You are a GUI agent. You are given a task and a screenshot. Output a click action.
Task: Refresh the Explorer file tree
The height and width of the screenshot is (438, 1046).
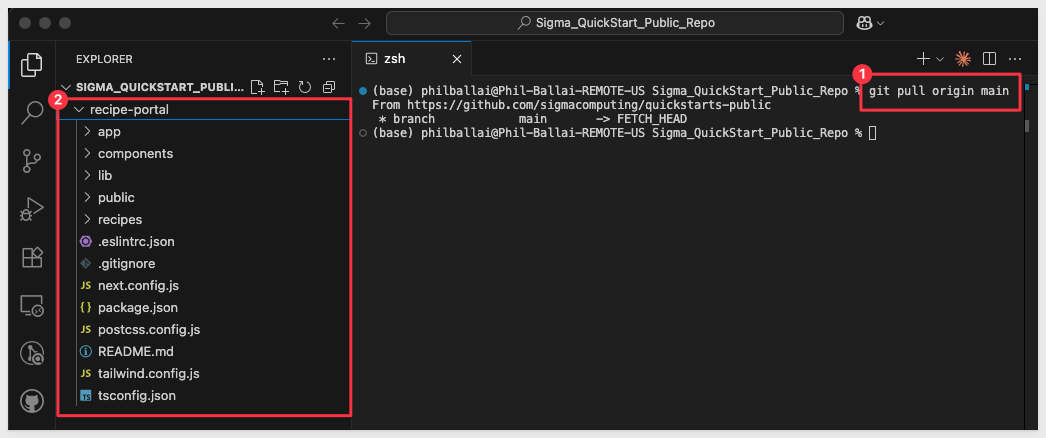305,87
